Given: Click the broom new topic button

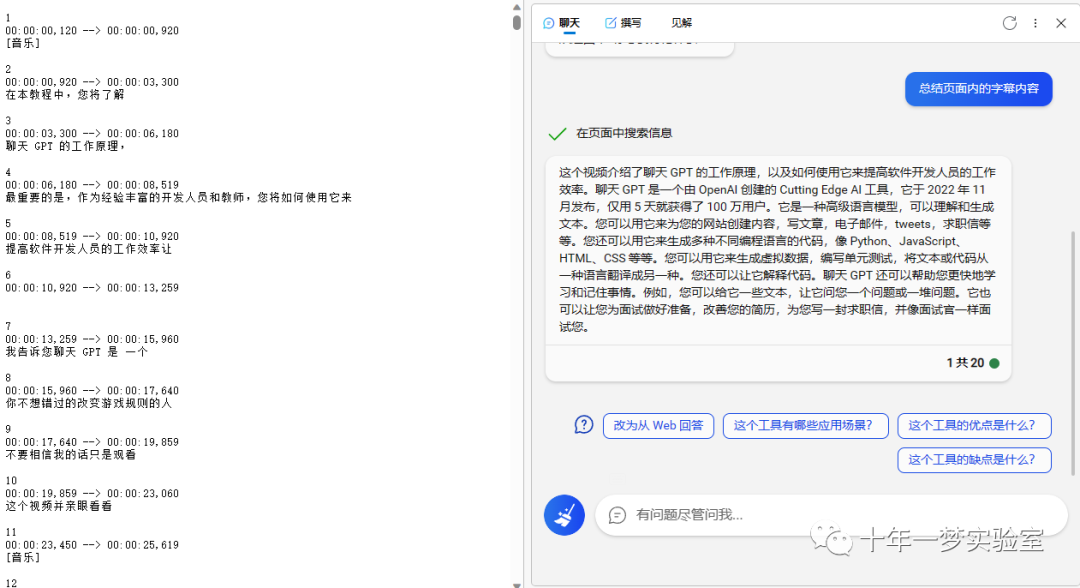Looking at the screenshot, I should [x=564, y=515].
